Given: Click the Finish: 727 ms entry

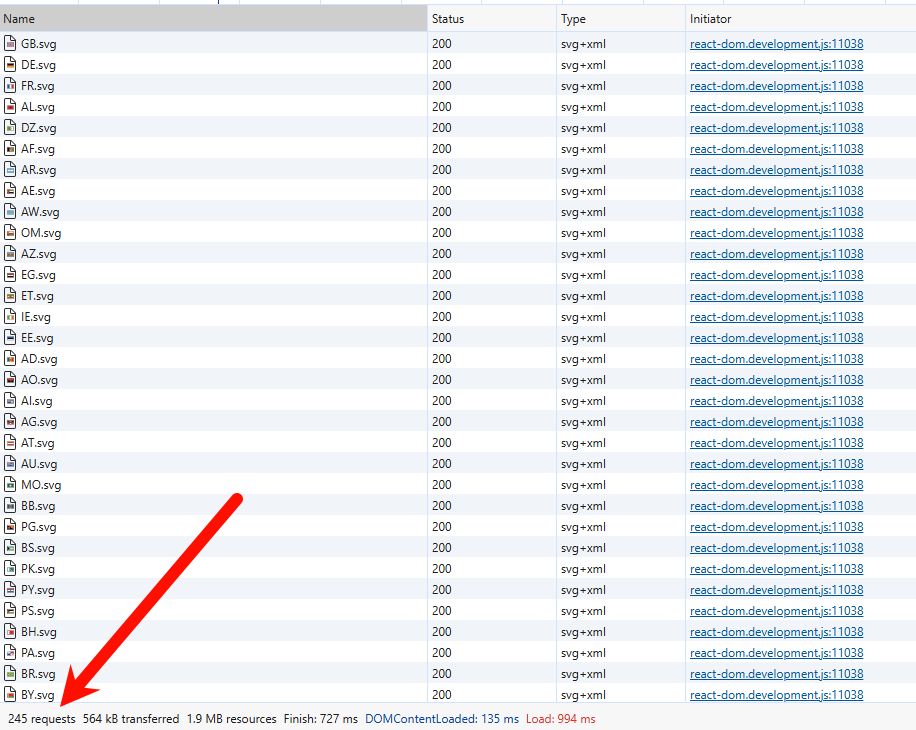Looking at the screenshot, I should click(321, 719).
